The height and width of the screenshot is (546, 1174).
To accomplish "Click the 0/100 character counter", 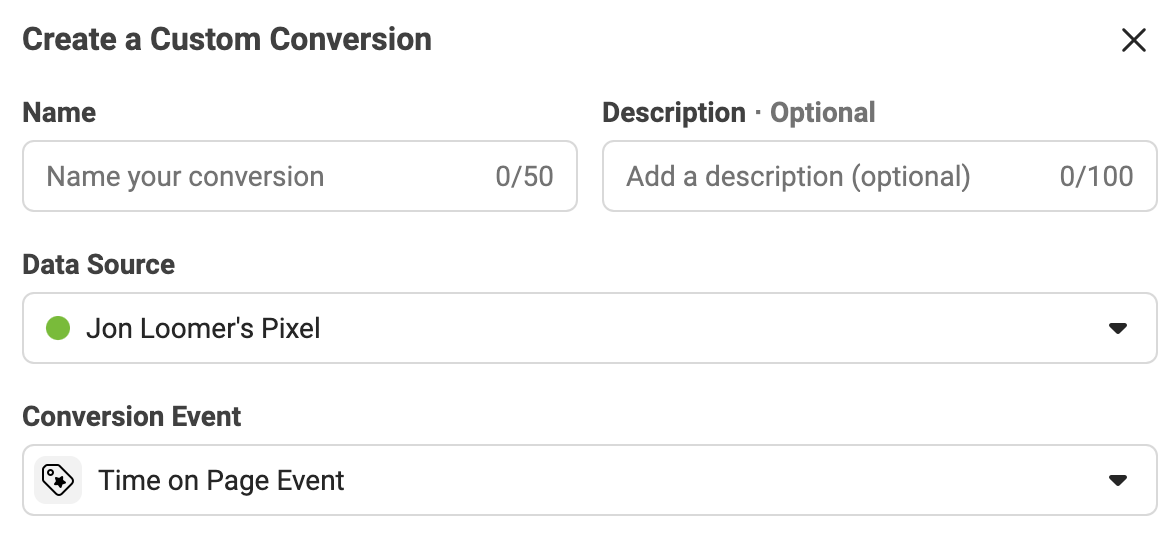I will pos(1096,177).
